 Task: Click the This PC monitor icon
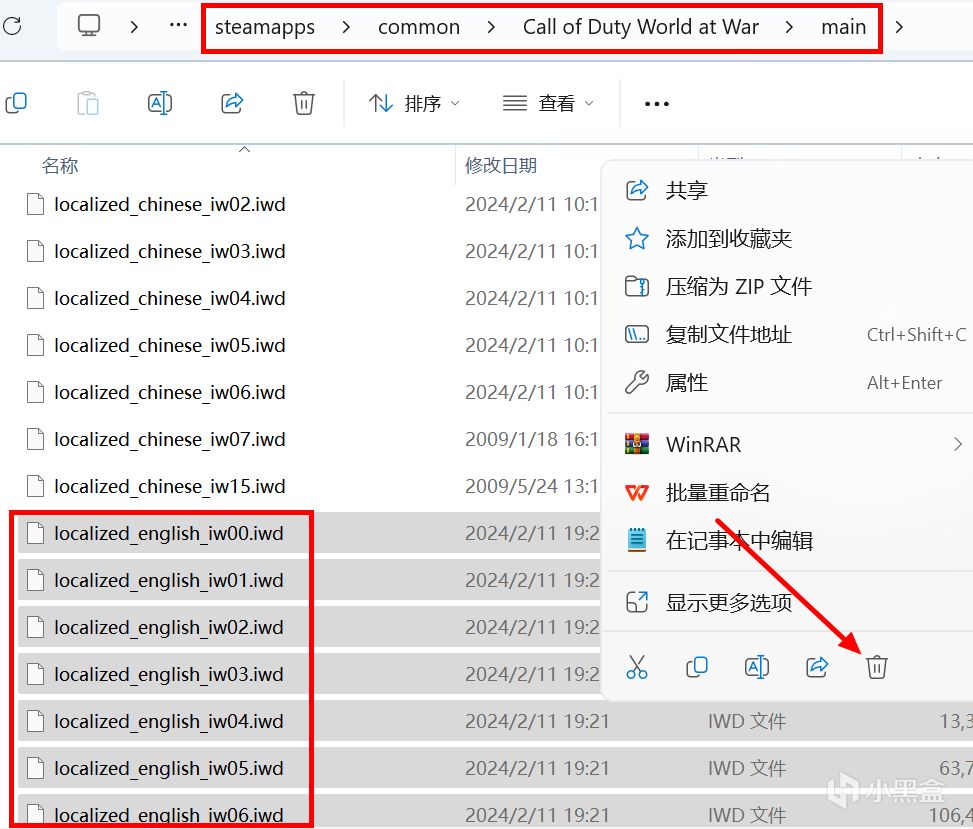tap(89, 25)
